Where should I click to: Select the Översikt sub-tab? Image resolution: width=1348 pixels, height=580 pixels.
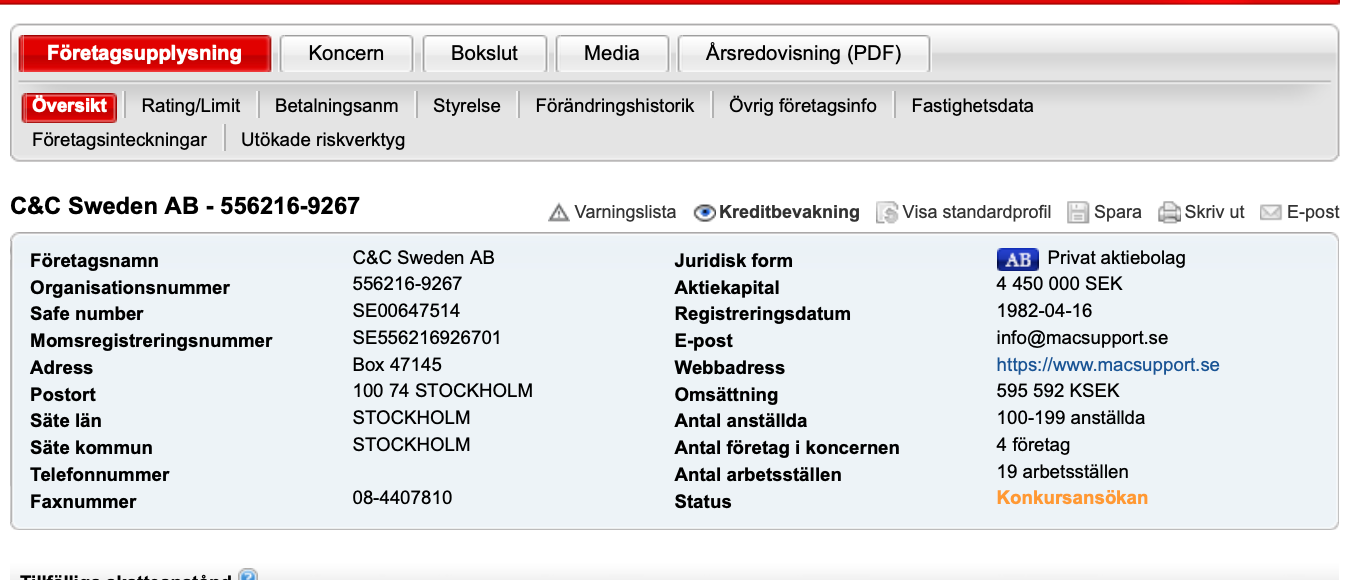[69, 106]
